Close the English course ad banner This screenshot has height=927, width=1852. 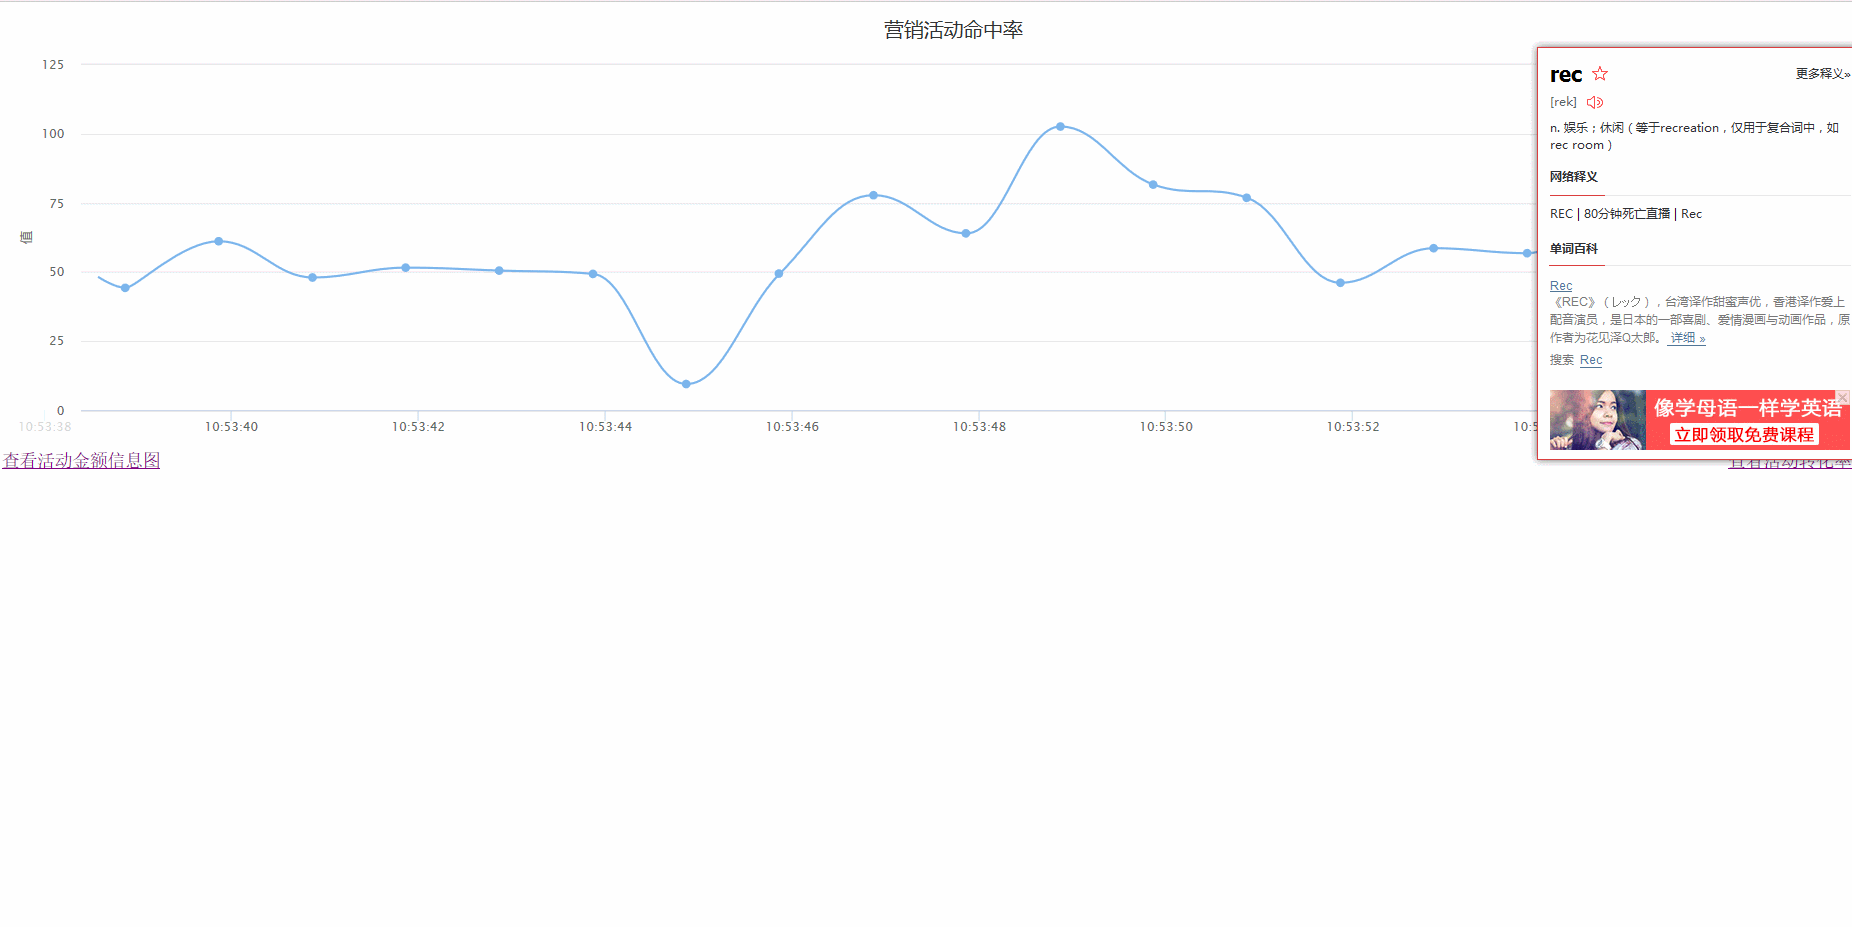(x=1843, y=397)
